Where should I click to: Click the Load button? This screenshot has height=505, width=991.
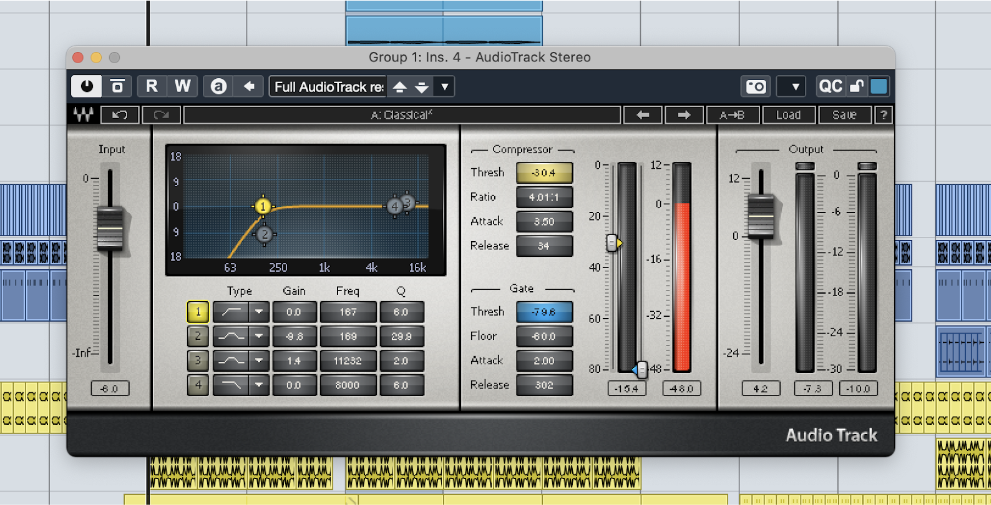tap(789, 115)
